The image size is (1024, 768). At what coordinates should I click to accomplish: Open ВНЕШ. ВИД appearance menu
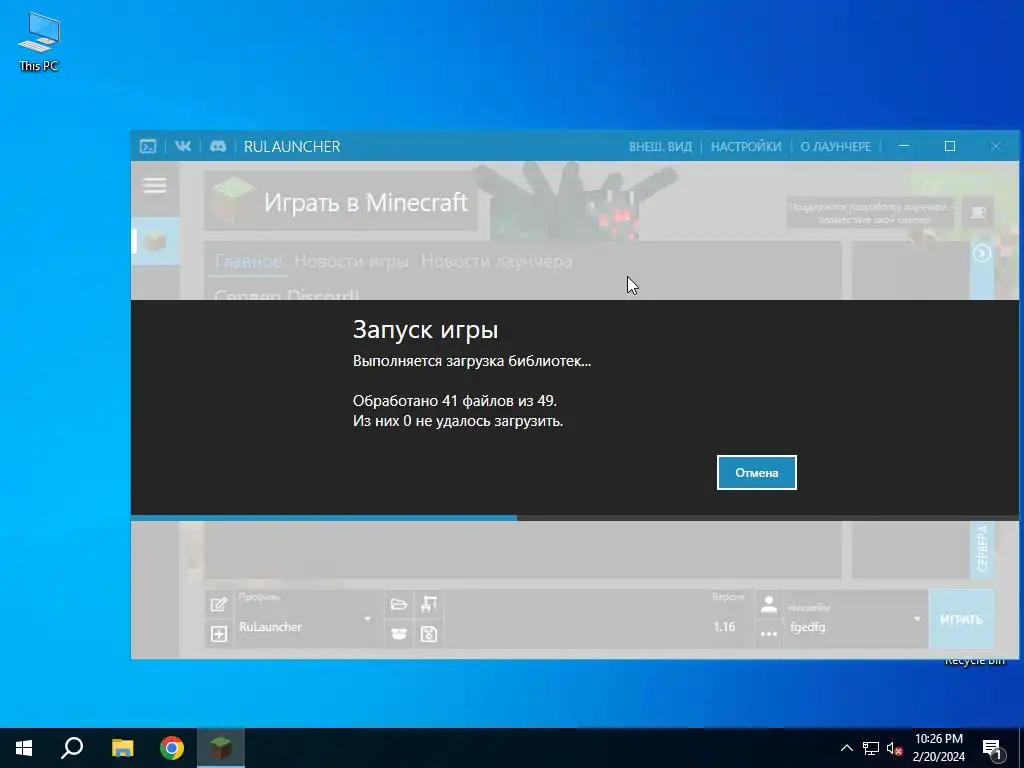pos(660,146)
